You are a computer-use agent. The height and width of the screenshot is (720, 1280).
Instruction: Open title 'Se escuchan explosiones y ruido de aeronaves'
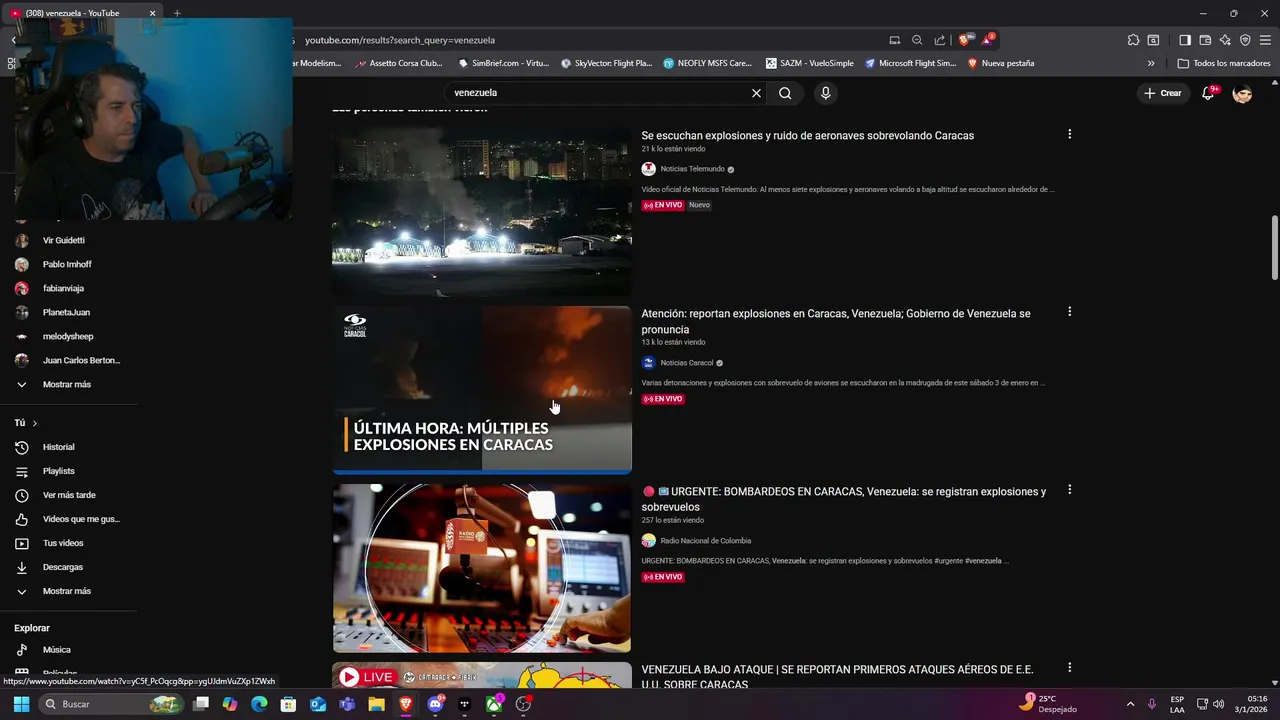pos(807,136)
